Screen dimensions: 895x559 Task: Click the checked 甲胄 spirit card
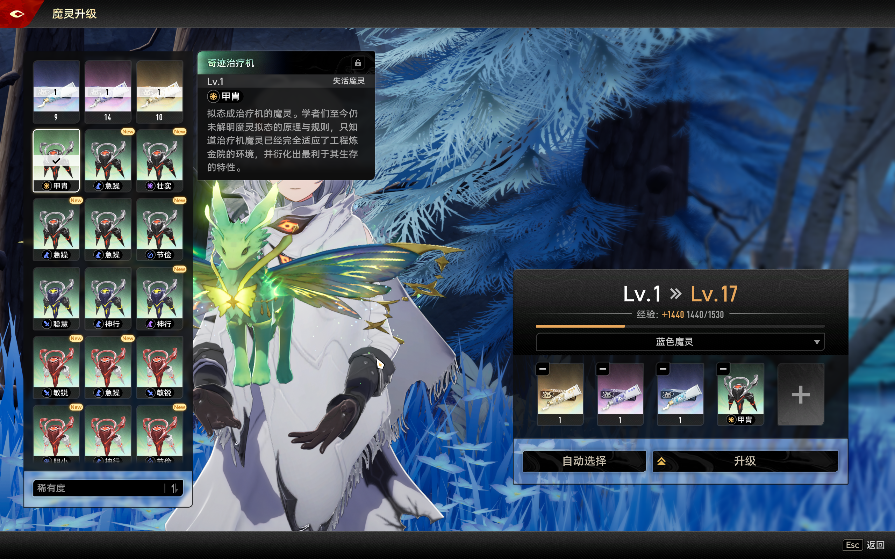[x=56, y=159]
